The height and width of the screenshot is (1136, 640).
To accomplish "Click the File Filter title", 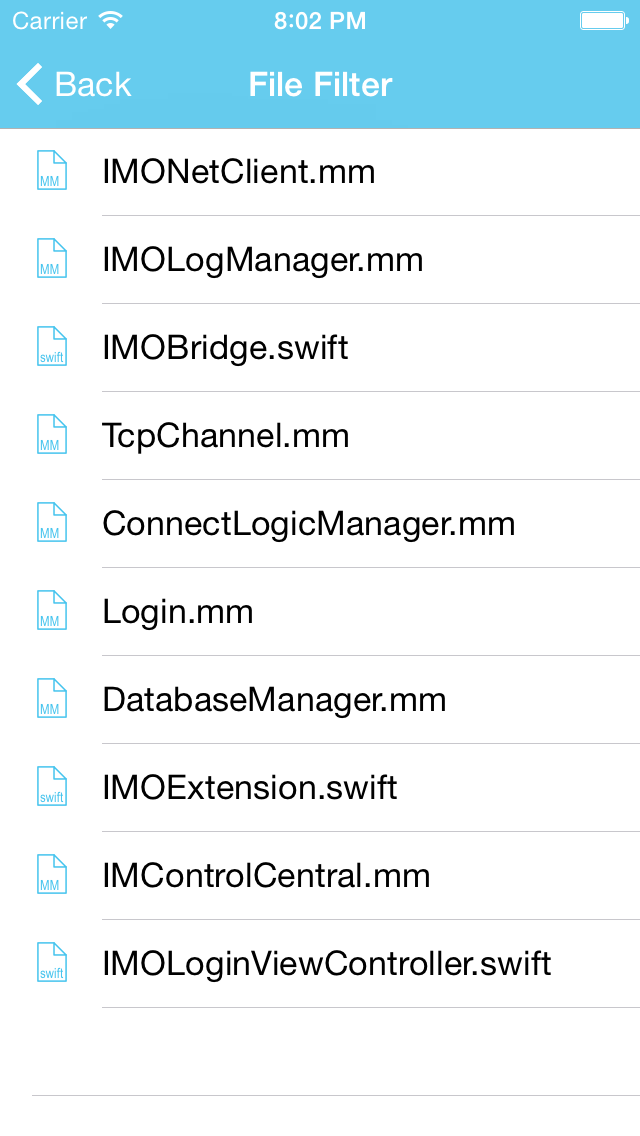I will coord(320,84).
